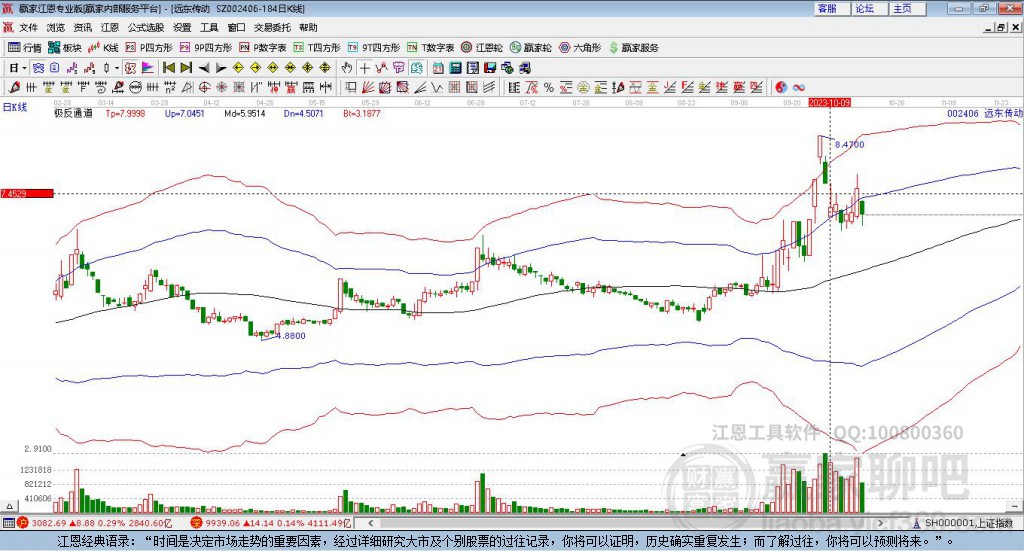Viewport: 1024px width, 551px height.
Task: Open the 公式选股 menu
Action: [x=146, y=27]
